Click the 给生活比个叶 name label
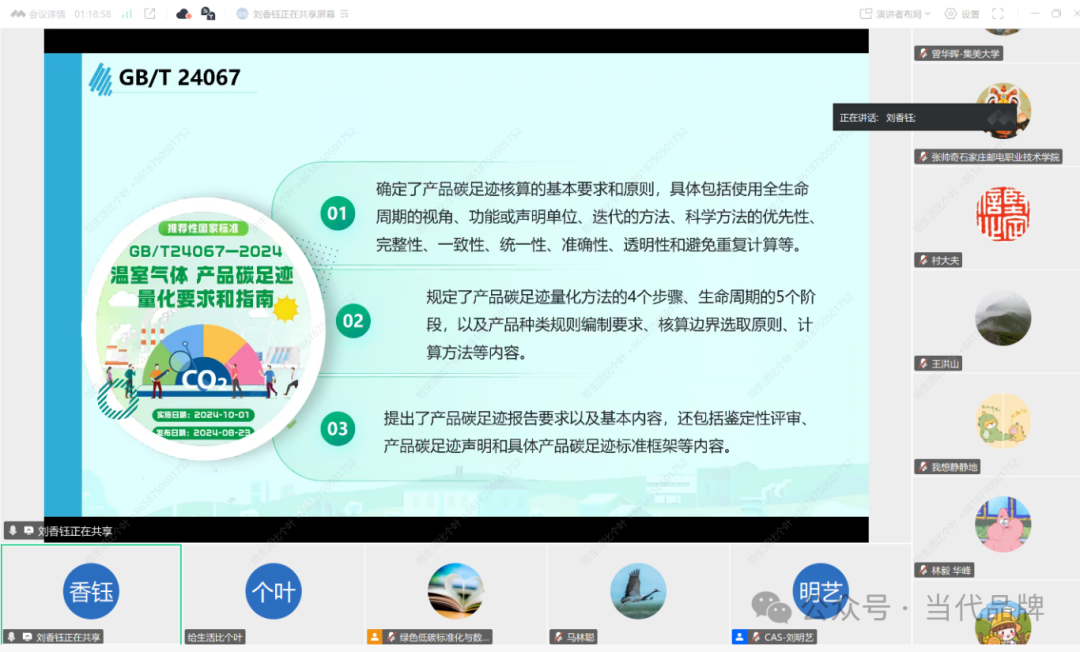The width and height of the screenshot is (1080, 652). (x=215, y=638)
